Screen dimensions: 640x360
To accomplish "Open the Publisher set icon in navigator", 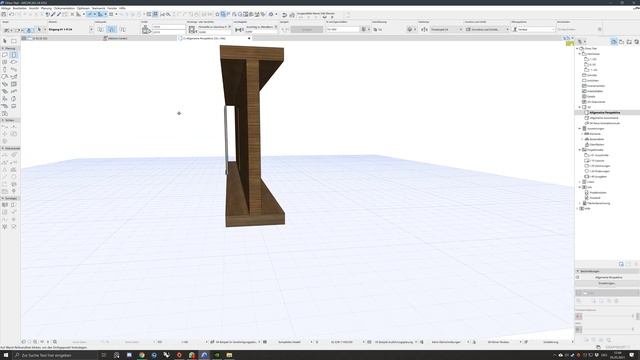I will tap(636, 42).
